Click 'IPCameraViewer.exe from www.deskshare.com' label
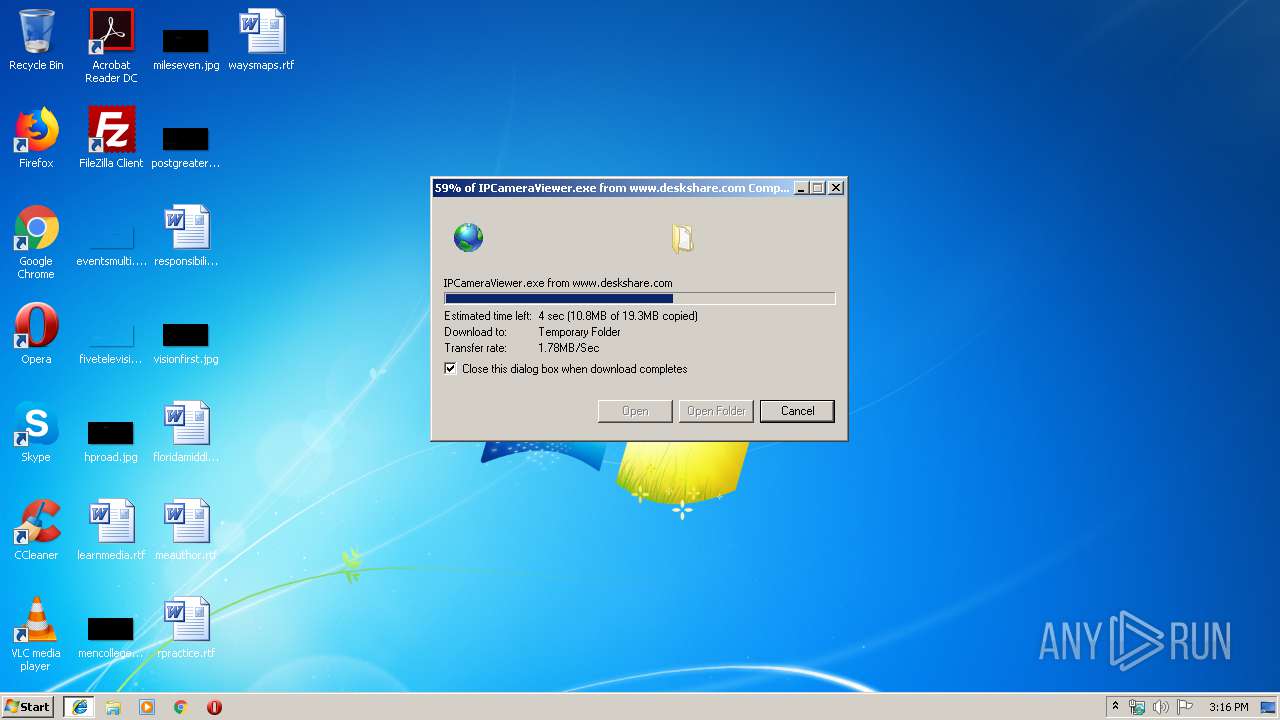1280x720 pixels. 558,283
